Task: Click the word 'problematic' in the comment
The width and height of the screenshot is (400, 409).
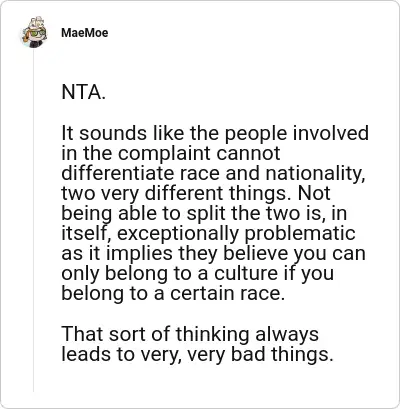Action: (x=300, y=234)
